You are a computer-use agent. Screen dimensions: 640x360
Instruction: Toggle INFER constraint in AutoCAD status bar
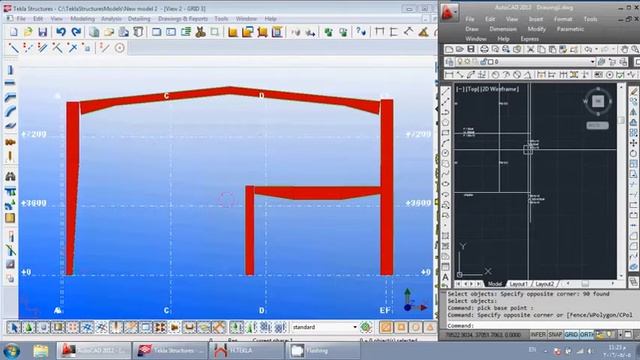[538, 335]
